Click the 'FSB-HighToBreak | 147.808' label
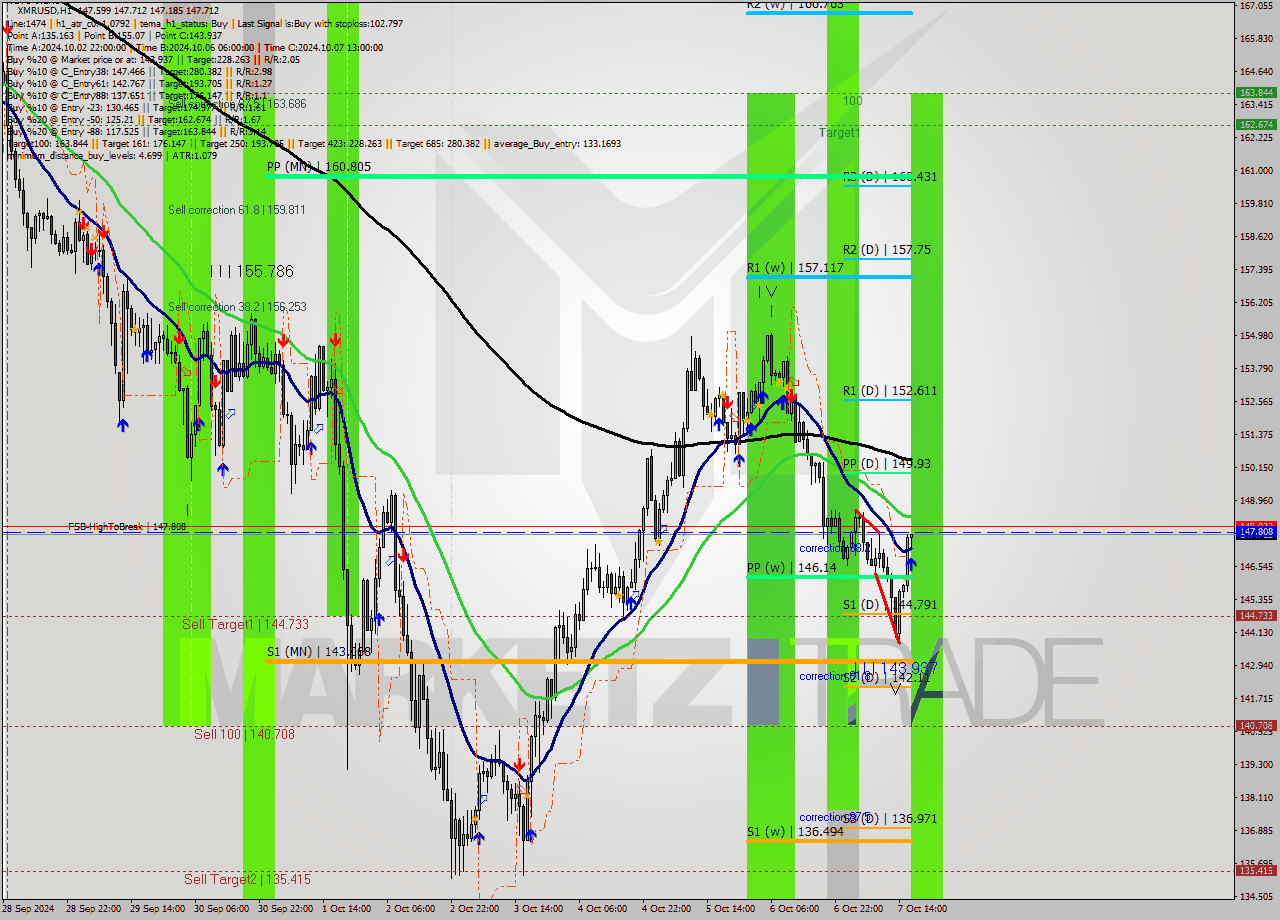 pos(127,526)
